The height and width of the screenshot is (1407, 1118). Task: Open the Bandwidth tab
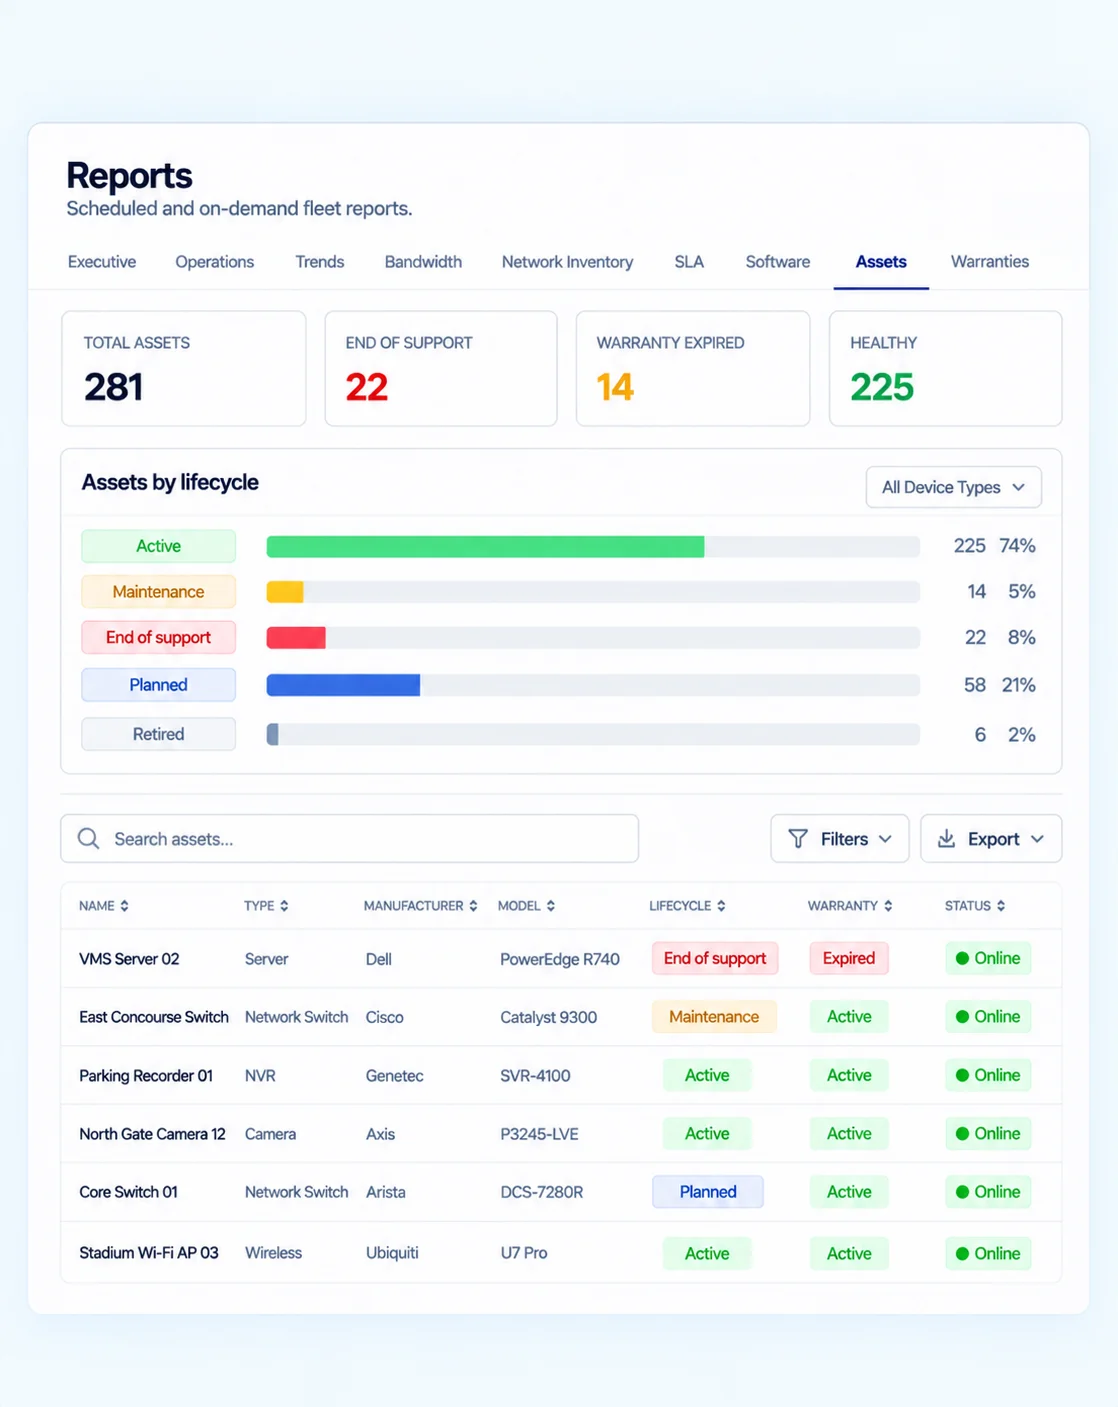point(423,262)
